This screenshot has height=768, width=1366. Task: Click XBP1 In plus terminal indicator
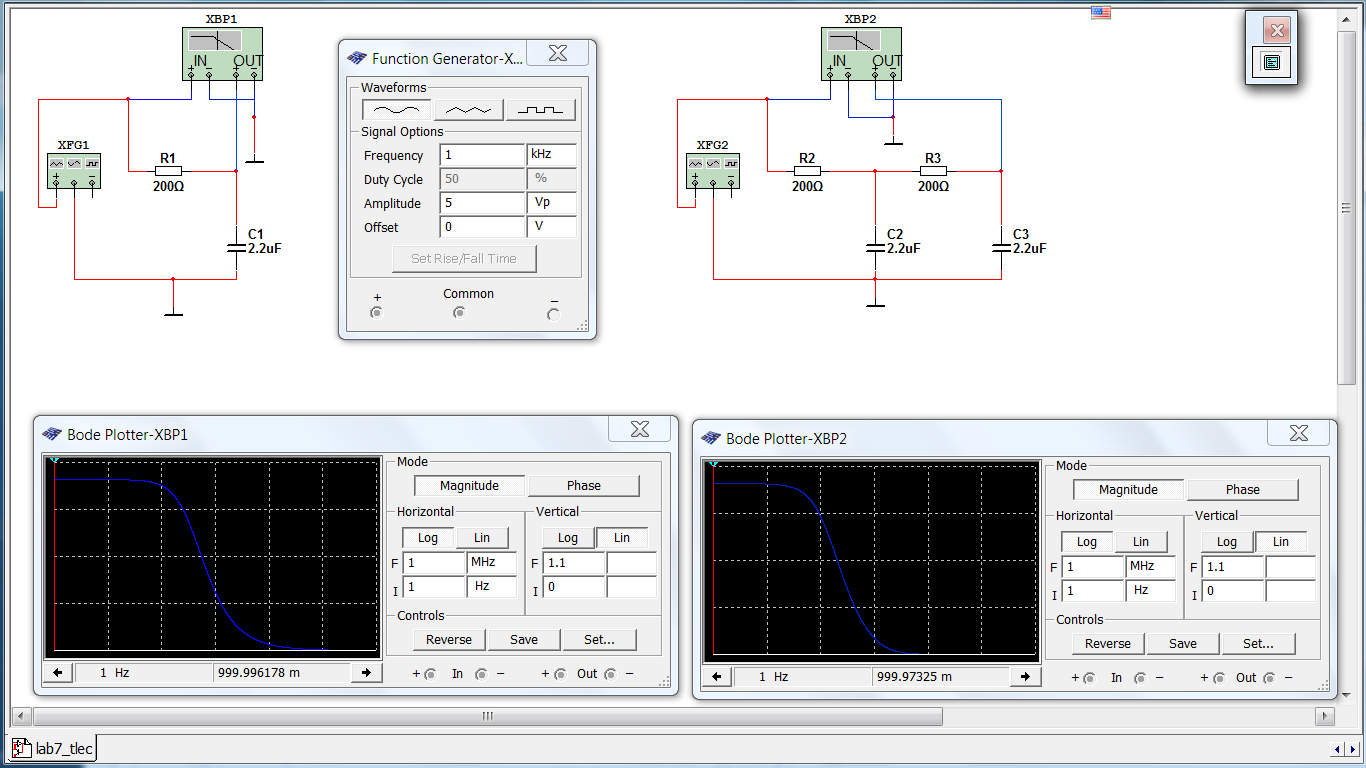point(430,674)
